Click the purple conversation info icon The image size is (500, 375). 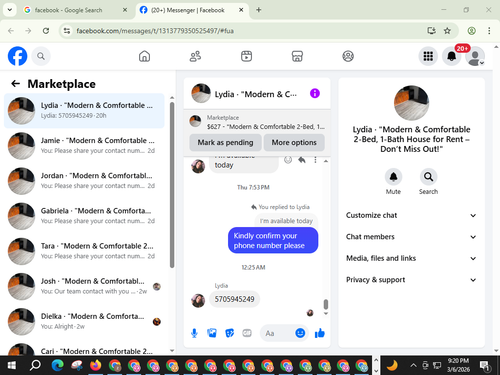pyautogui.click(x=315, y=93)
